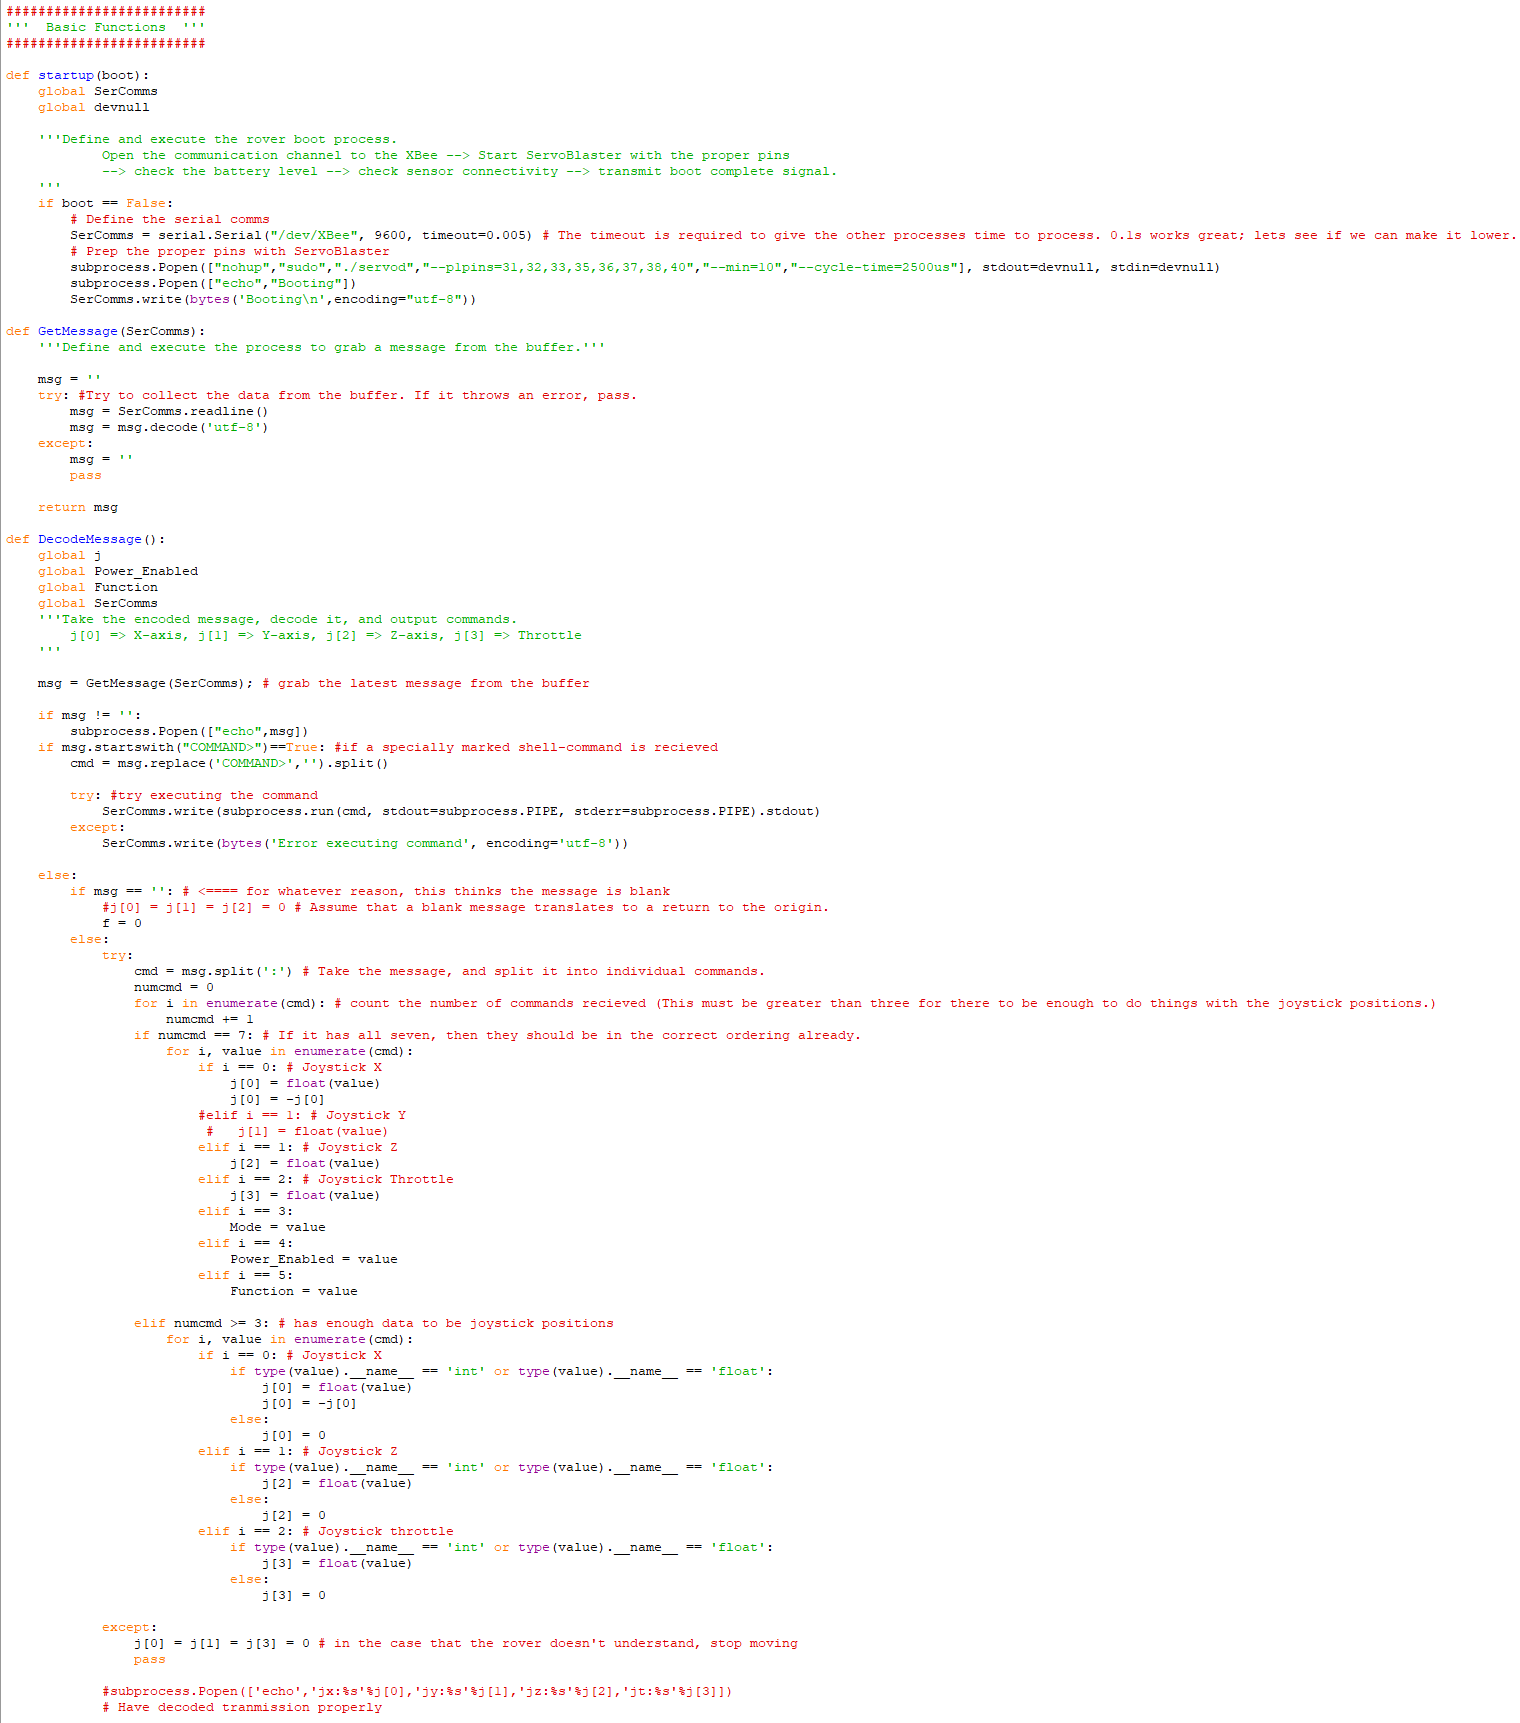
Task: Click the "msg = GetMessage(SerComms);" line
Action: [x=314, y=683]
